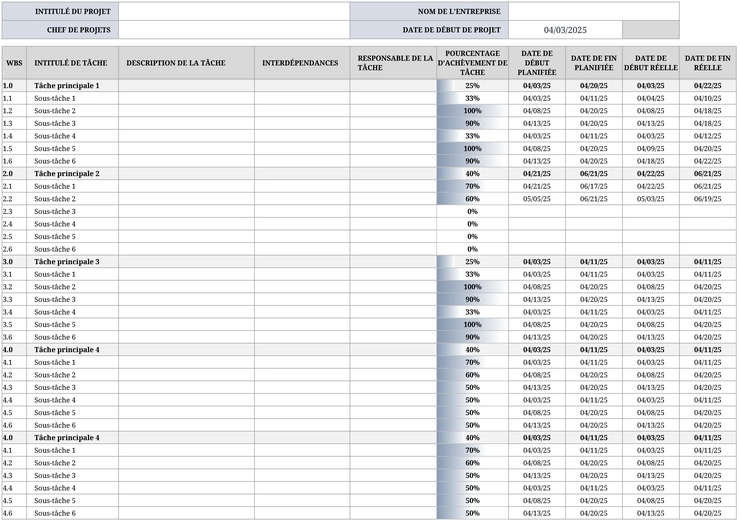Image resolution: width=740 pixels, height=521 pixels.
Task: Click the DATE DE DÉBUT DE PROJET label
Action: (x=451, y=30)
